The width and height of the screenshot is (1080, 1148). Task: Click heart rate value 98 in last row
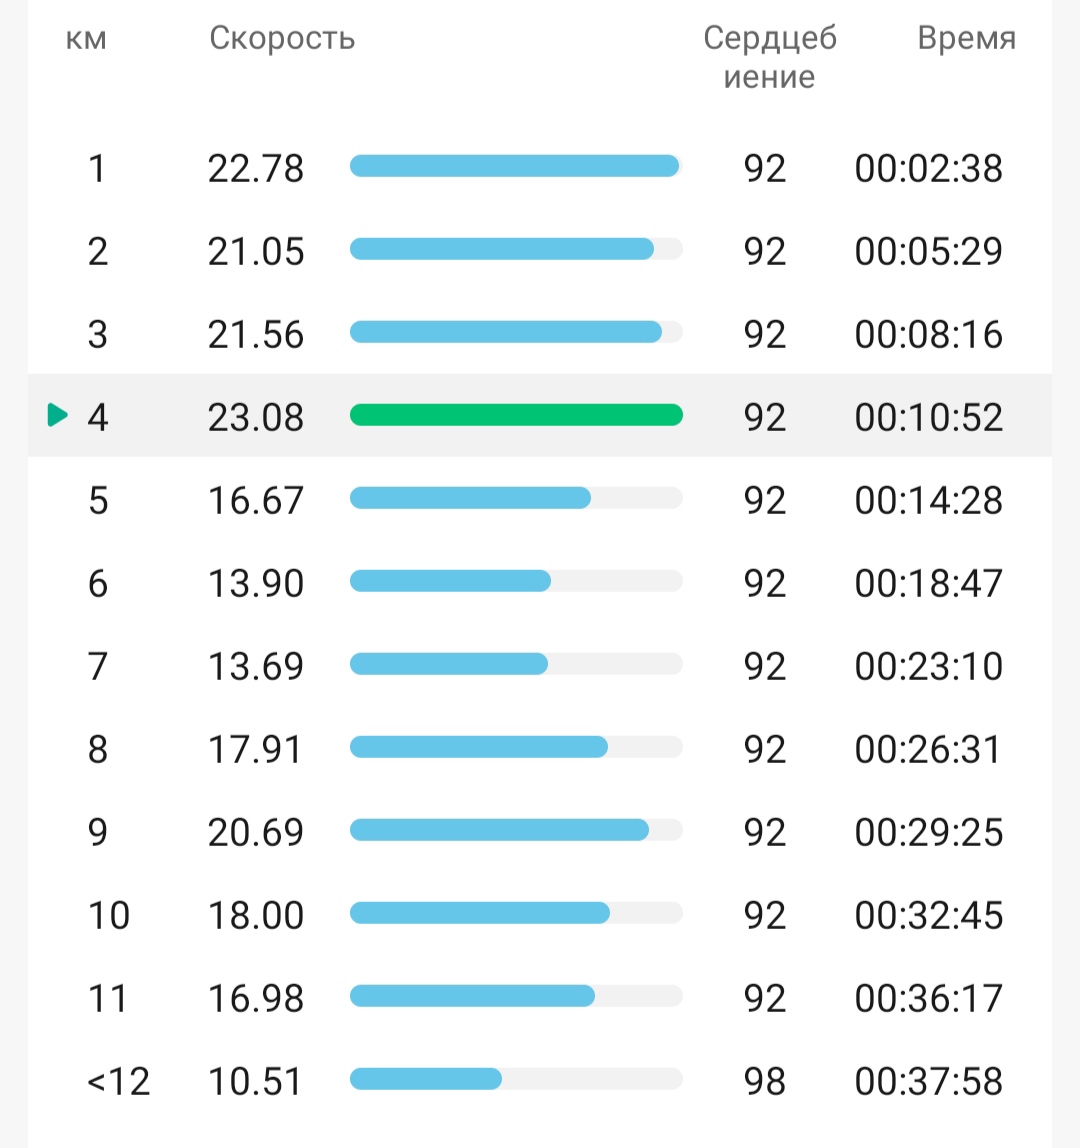[764, 1081]
